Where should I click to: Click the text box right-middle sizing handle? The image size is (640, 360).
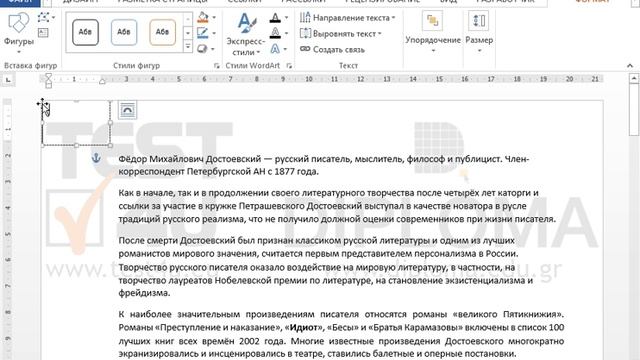tap(111, 122)
